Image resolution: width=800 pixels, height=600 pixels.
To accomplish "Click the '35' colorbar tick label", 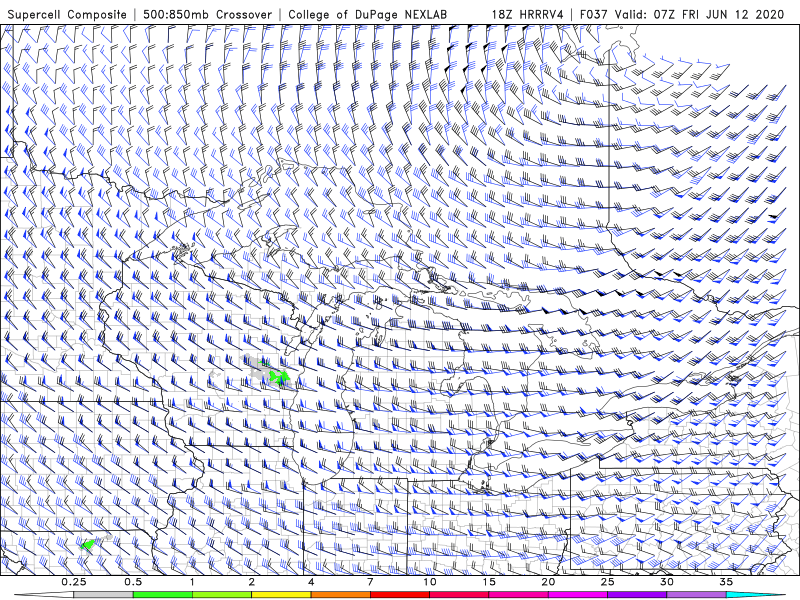I will tap(726, 582).
